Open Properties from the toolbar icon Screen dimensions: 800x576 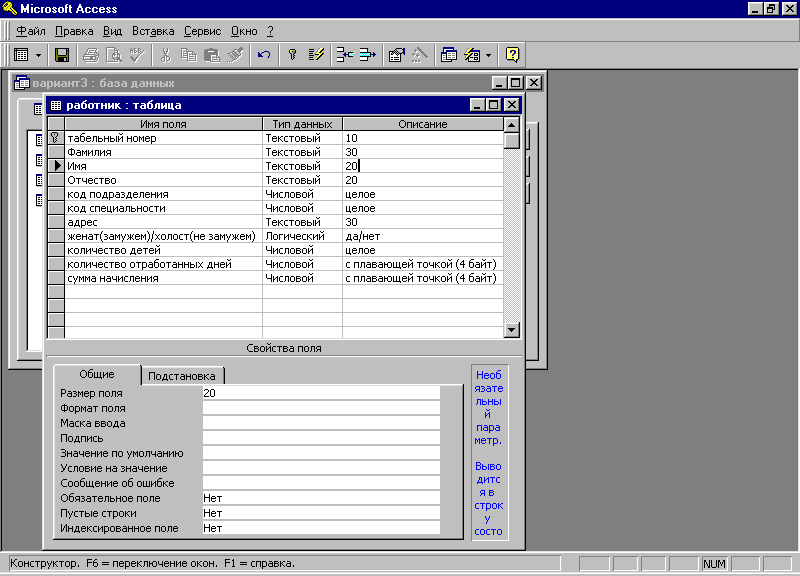[396, 55]
